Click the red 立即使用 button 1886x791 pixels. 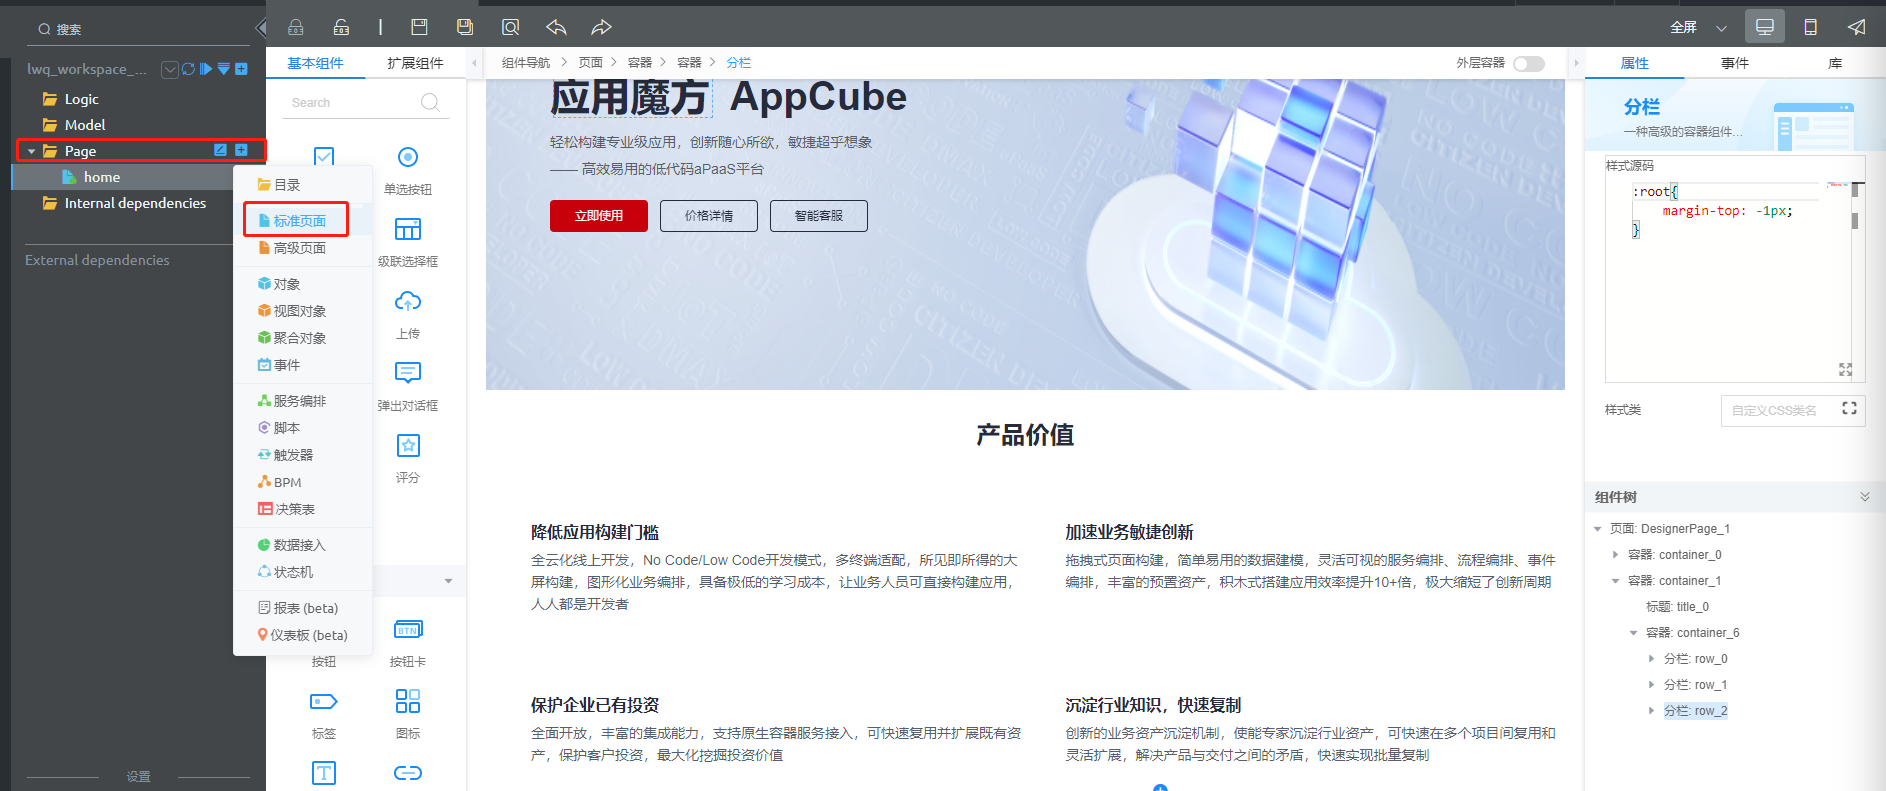599,216
